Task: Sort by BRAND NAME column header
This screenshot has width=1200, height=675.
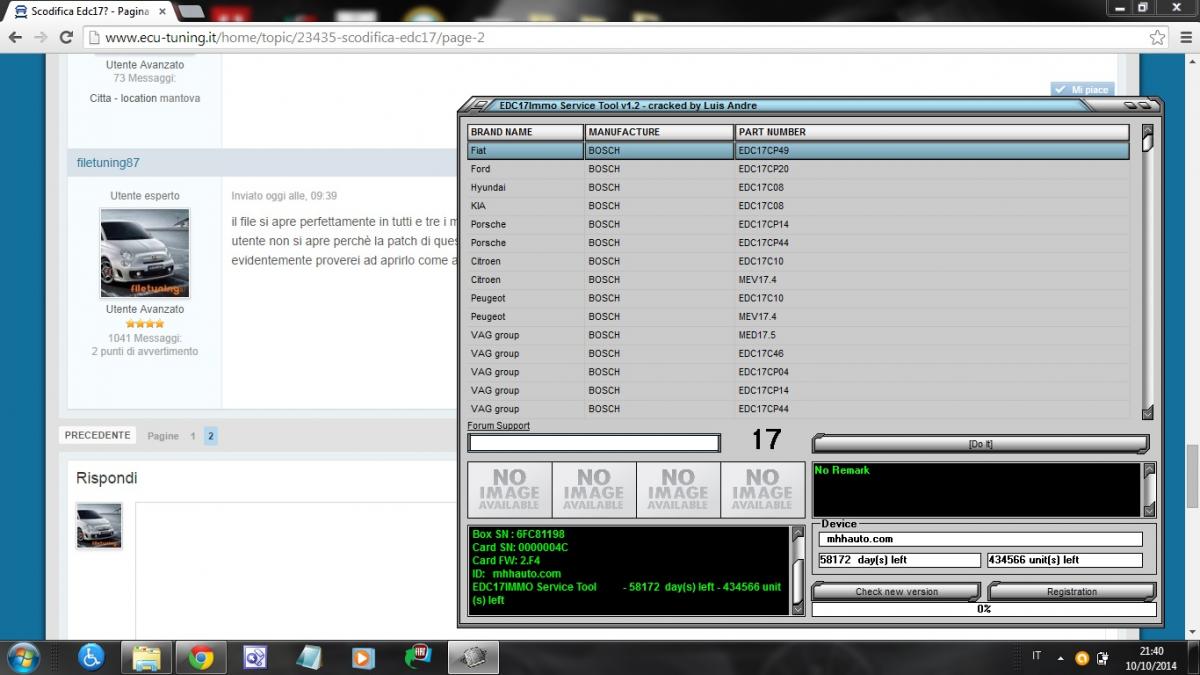Action: 526,132
